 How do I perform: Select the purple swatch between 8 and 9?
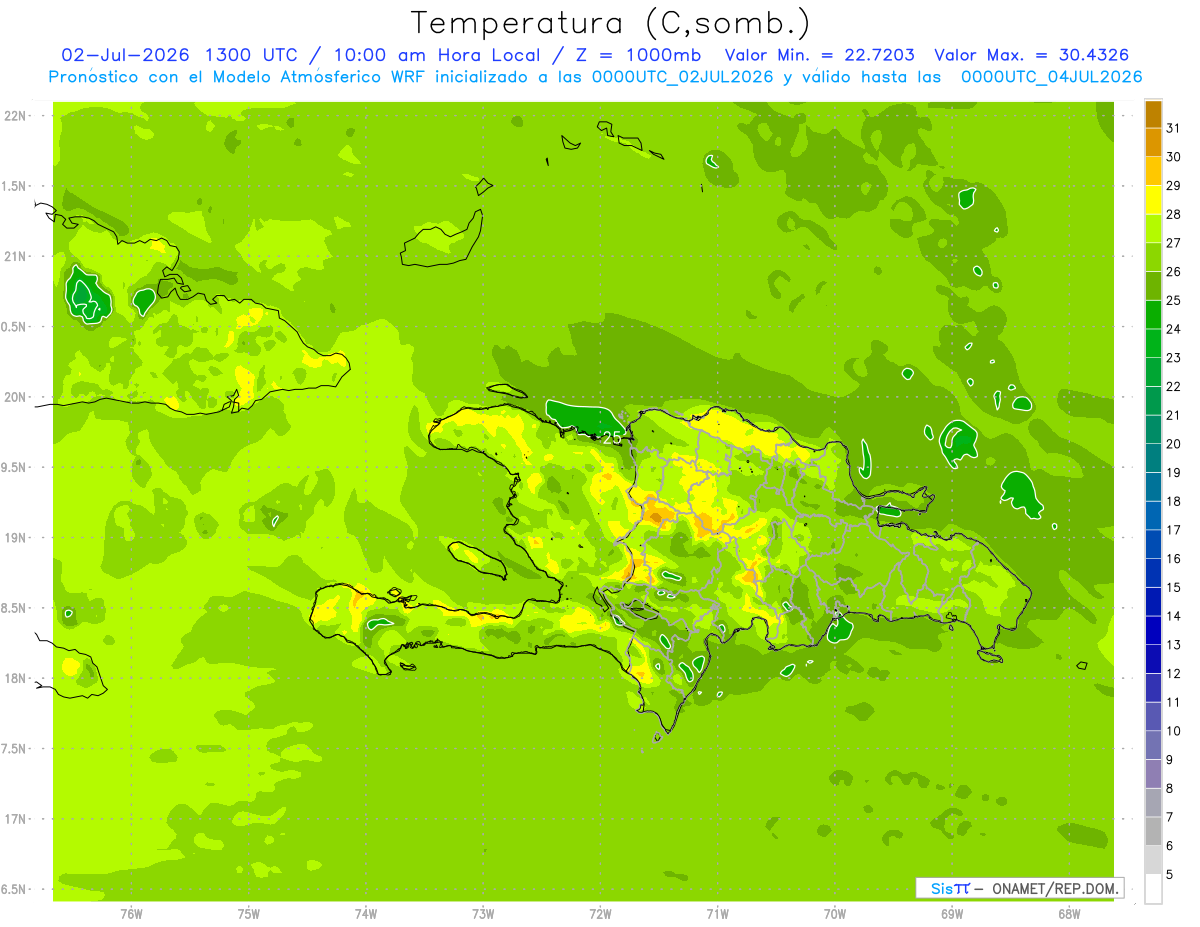click(1153, 774)
